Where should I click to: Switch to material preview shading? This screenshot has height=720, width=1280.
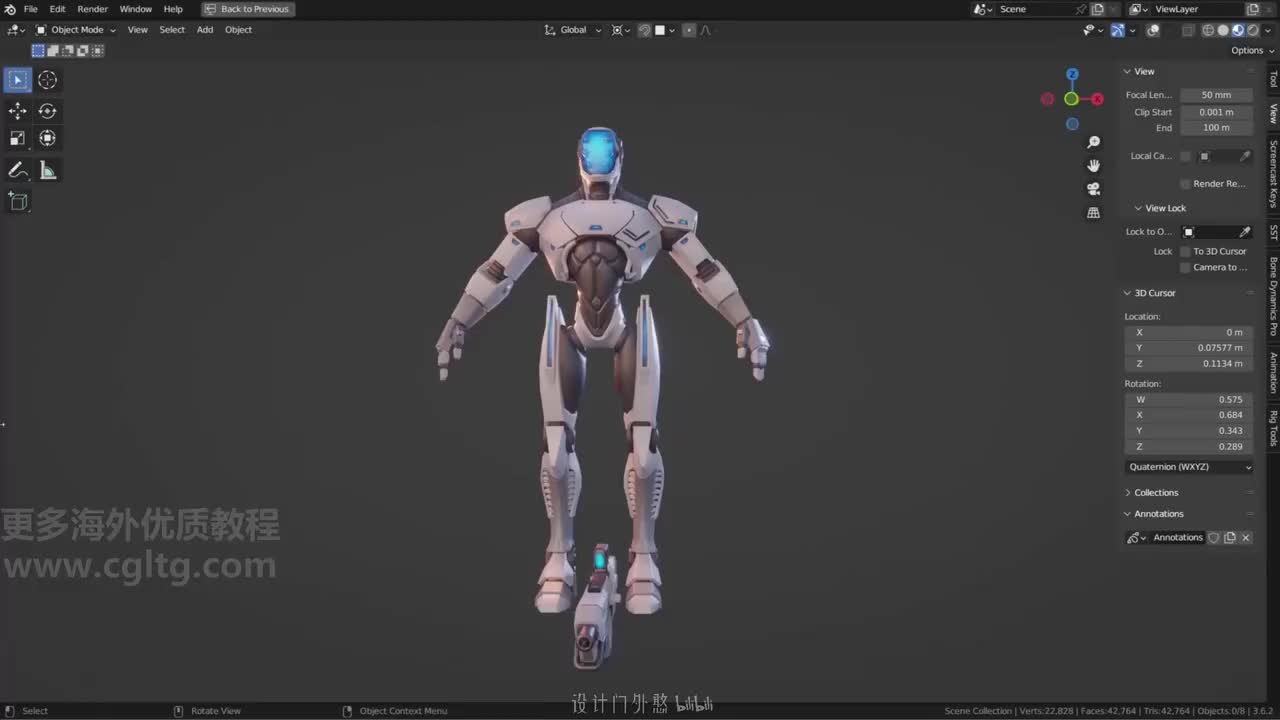1238,30
